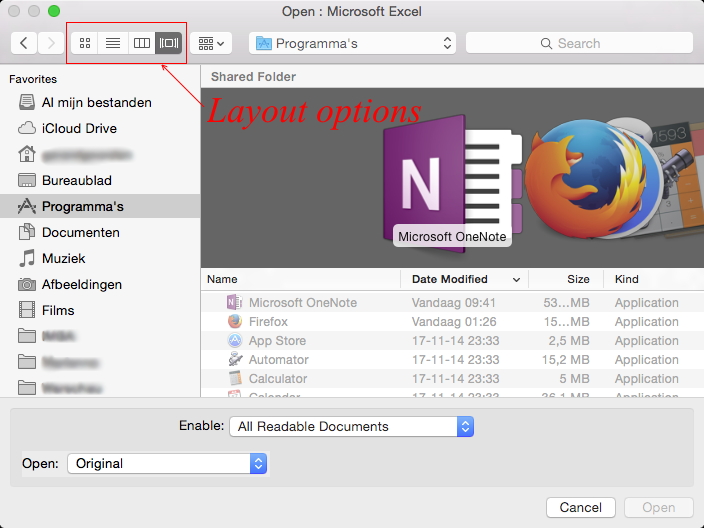Click the Search field
704x528 pixels.
pyautogui.click(x=579, y=43)
